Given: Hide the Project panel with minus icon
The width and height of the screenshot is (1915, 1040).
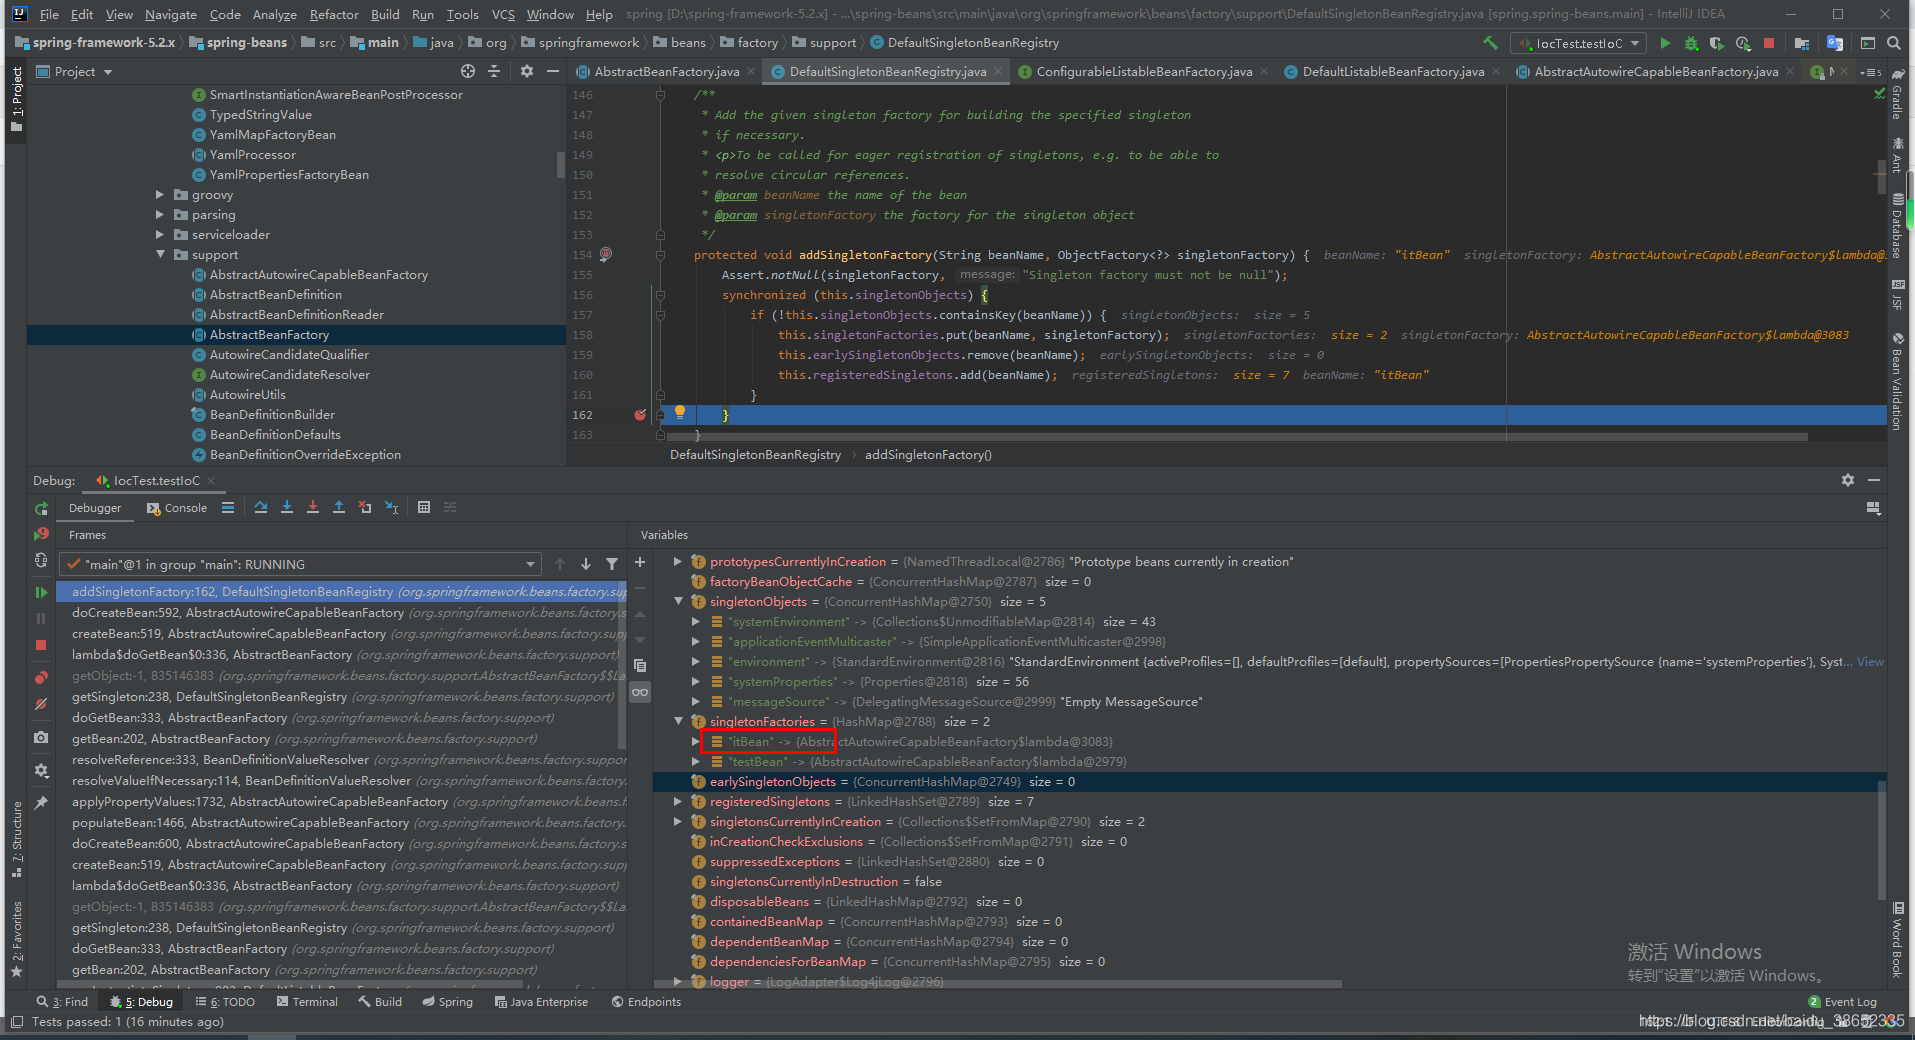Looking at the screenshot, I should pyautogui.click(x=553, y=71).
